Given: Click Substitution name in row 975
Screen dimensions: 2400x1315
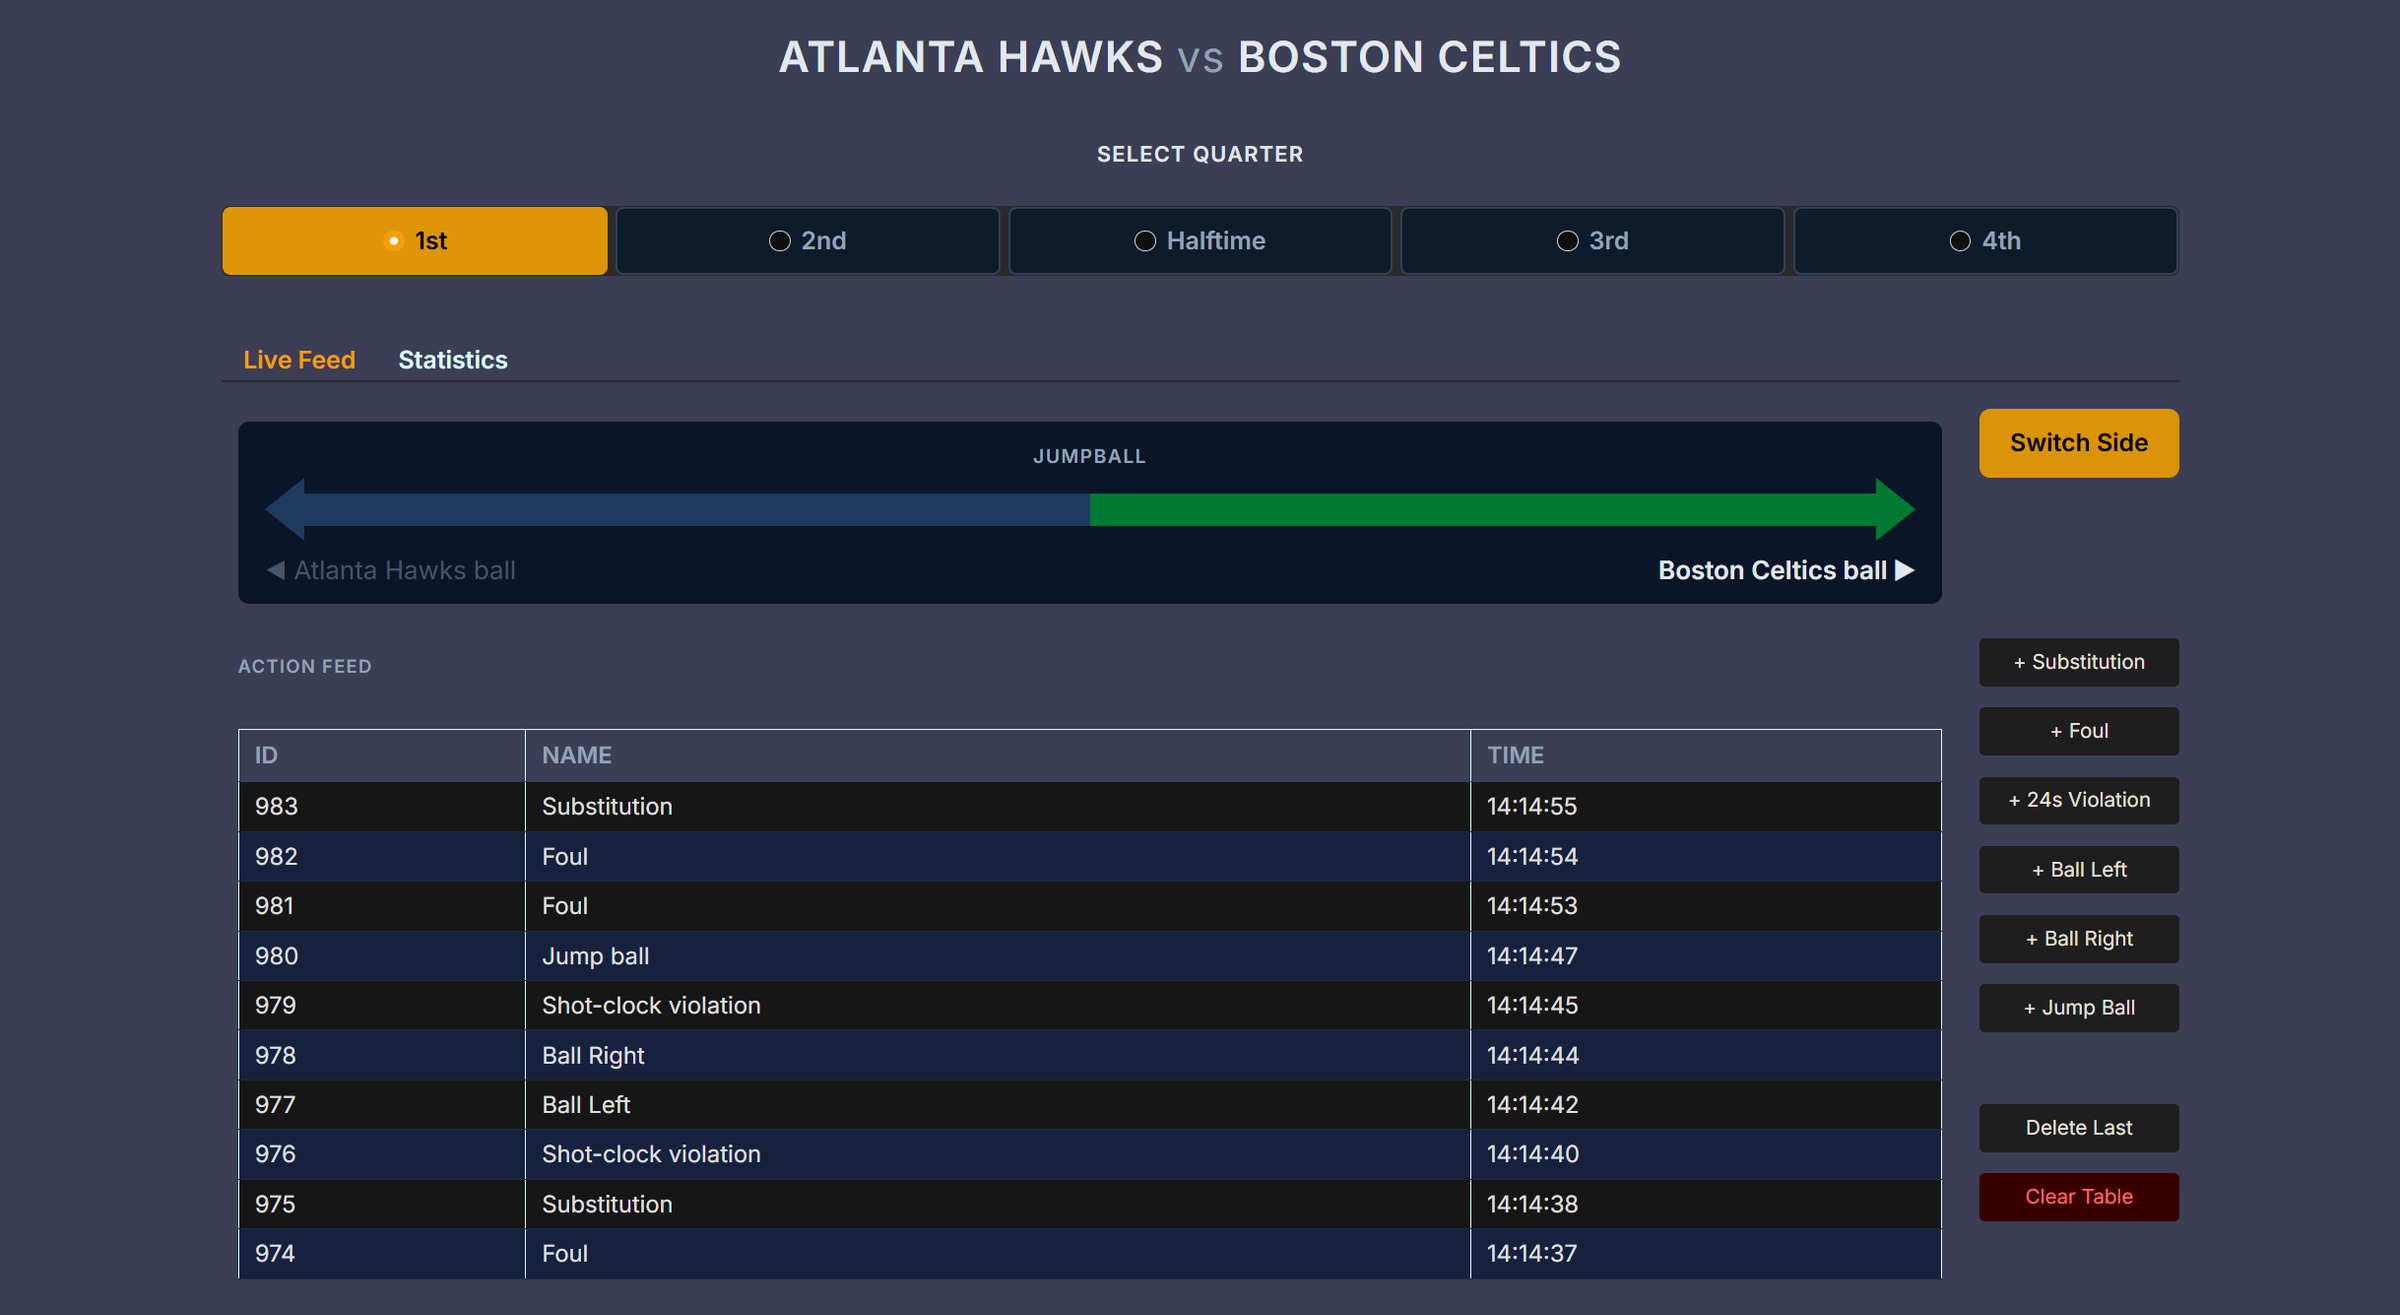Looking at the screenshot, I should (607, 1204).
